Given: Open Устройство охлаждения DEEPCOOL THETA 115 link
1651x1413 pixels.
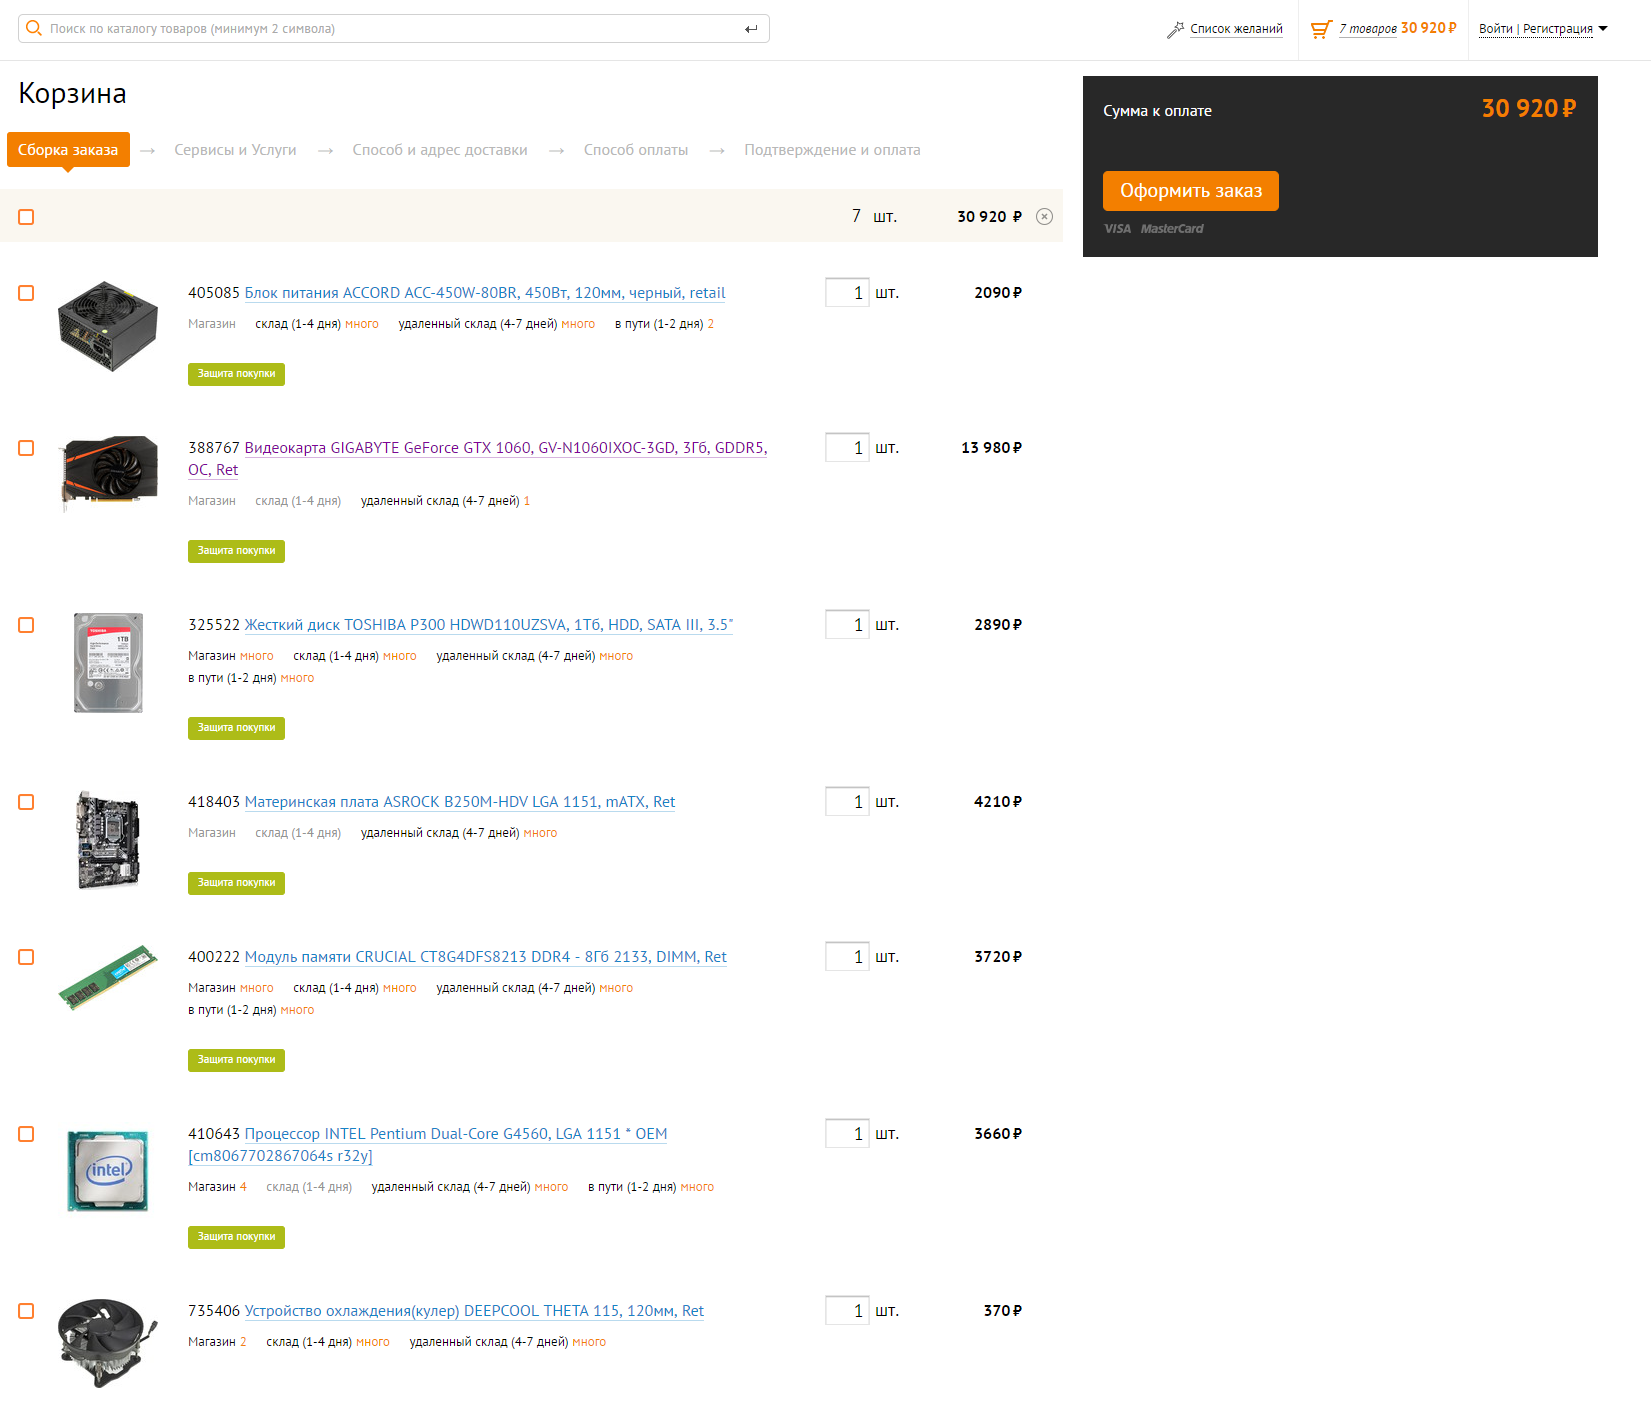Looking at the screenshot, I should pos(474,1311).
